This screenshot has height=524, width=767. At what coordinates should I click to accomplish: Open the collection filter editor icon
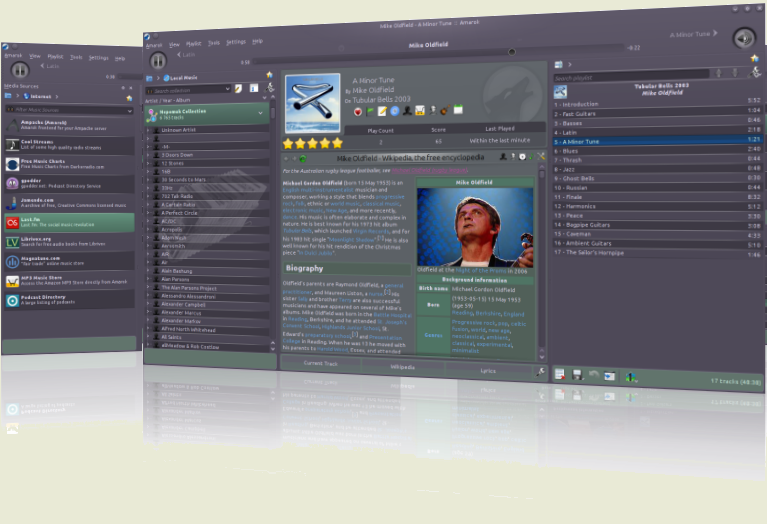[238, 89]
